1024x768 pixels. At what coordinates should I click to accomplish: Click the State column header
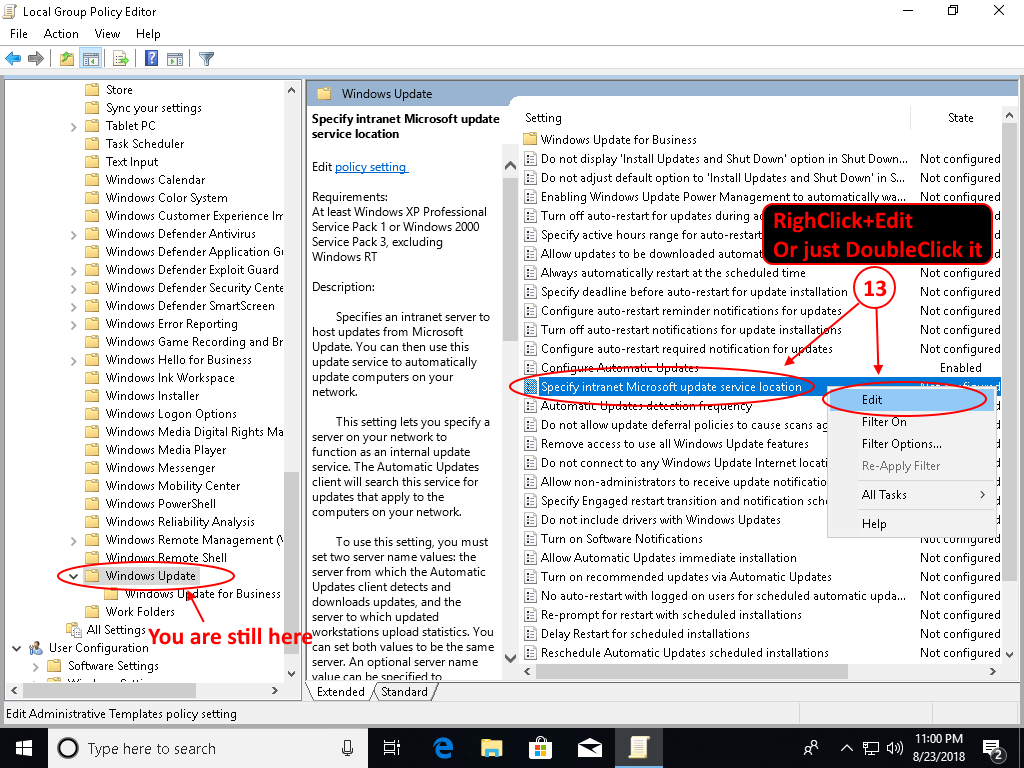(960, 118)
